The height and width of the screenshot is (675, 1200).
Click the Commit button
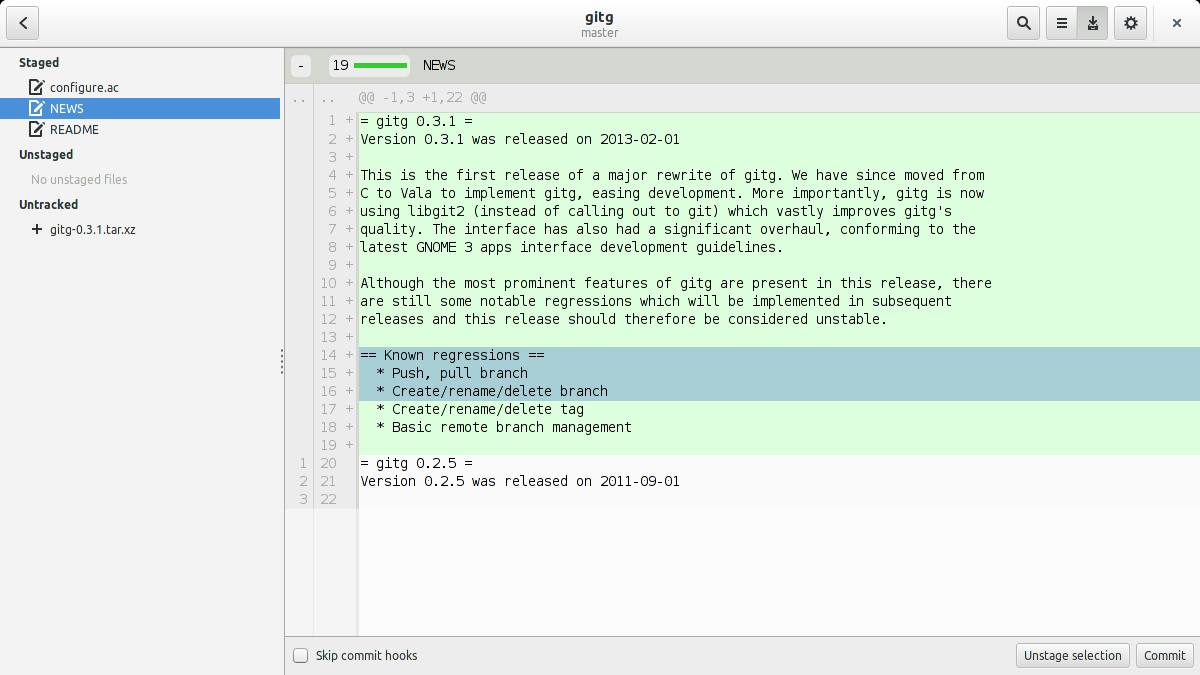click(1165, 656)
